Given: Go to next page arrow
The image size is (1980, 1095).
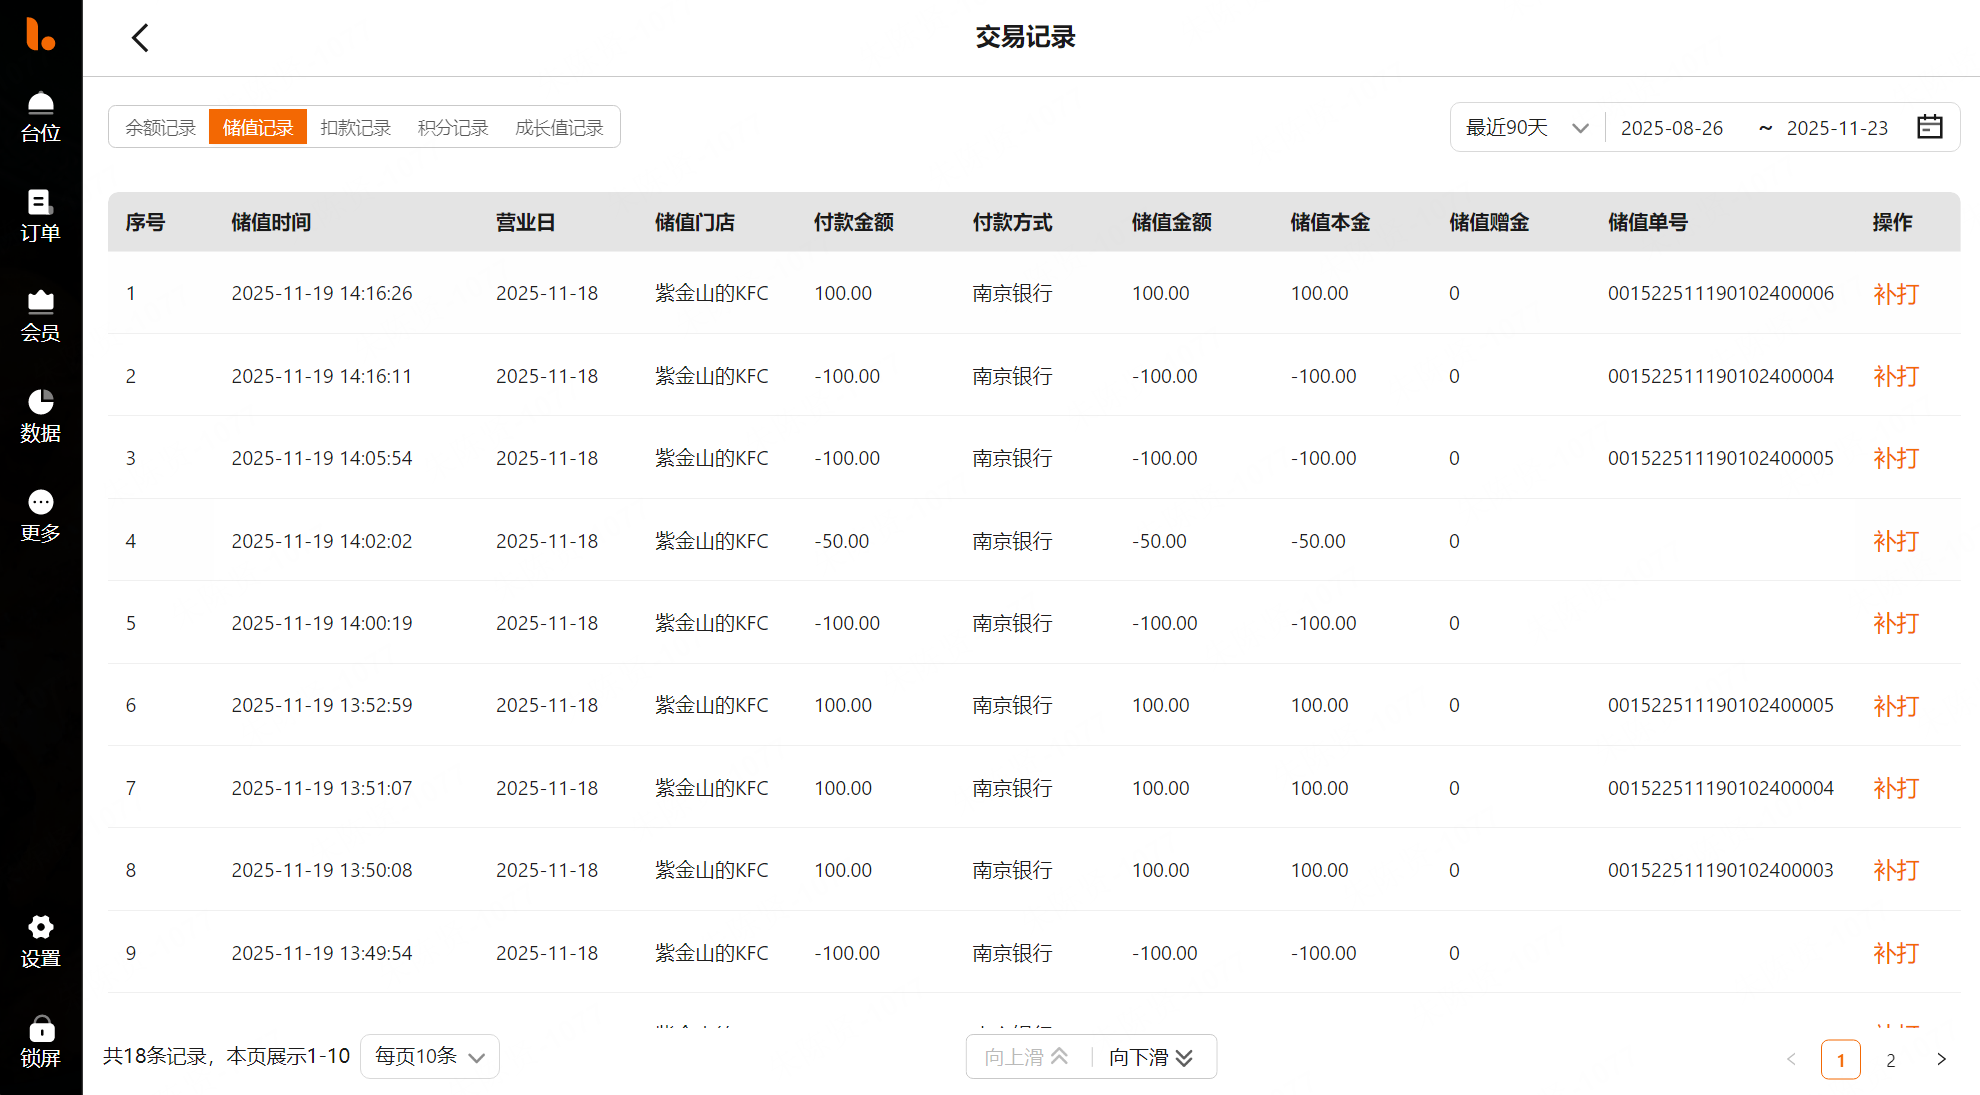Looking at the screenshot, I should tap(1941, 1059).
